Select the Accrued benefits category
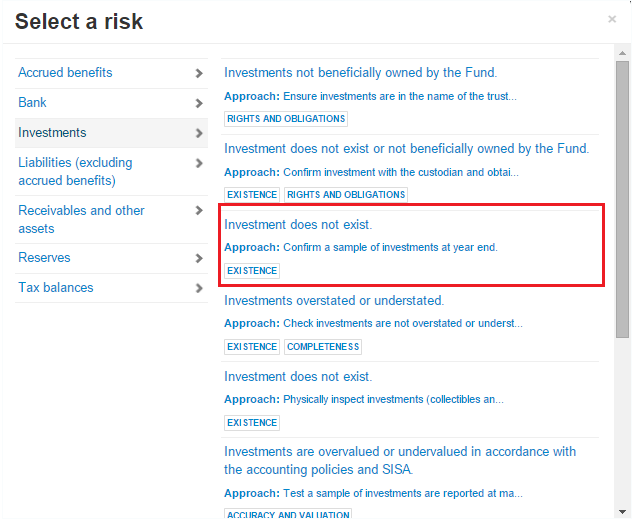 [x=65, y=73]
